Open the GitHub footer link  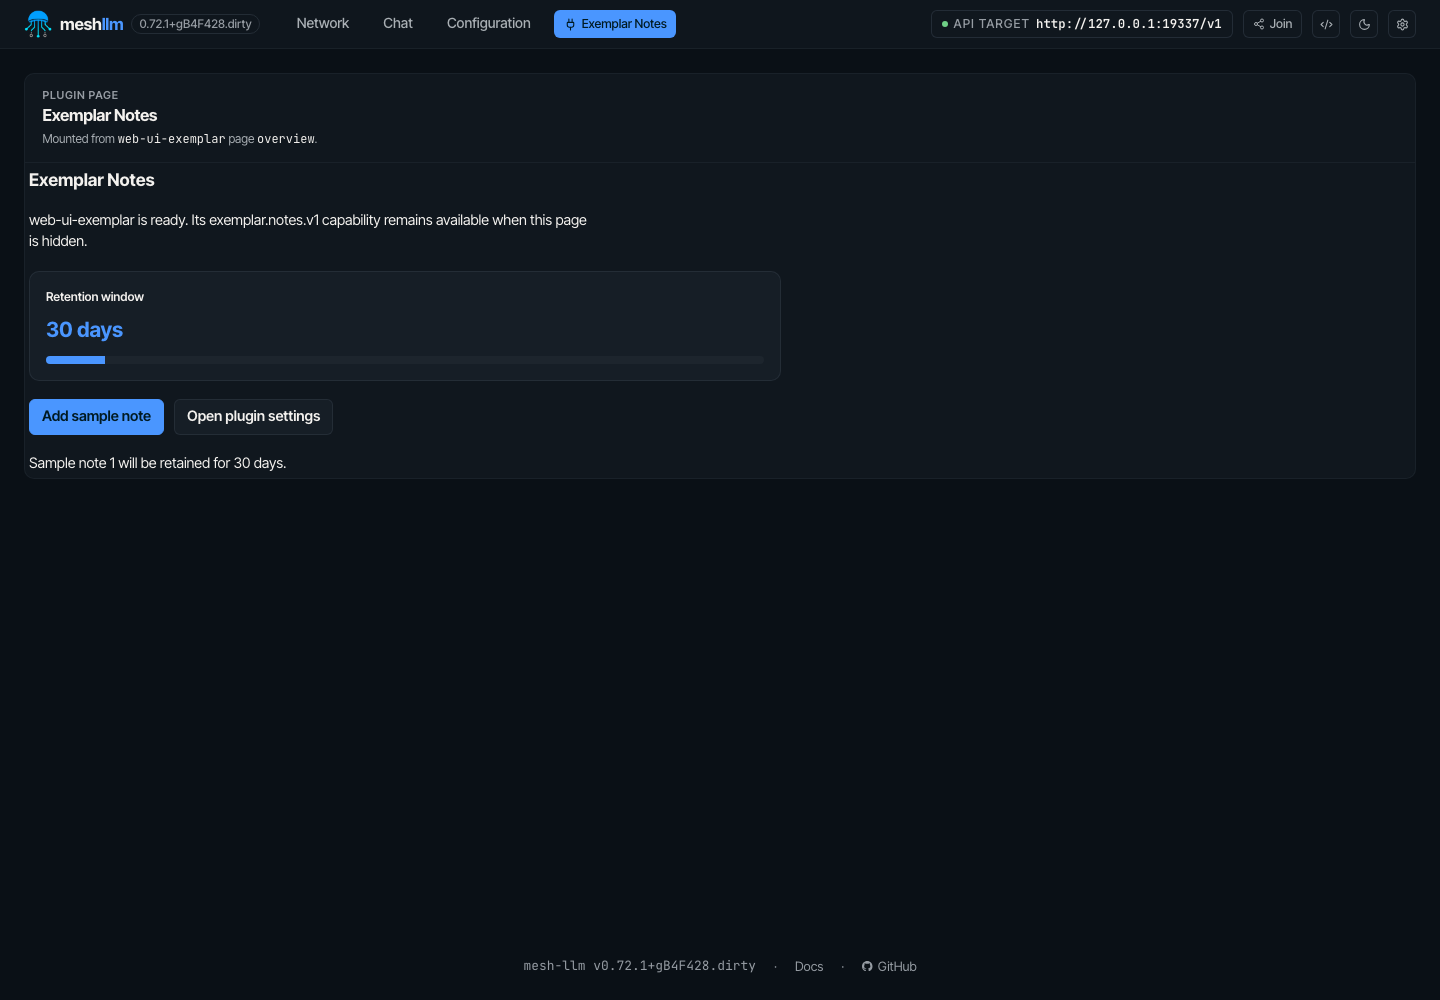pos(889,967)
